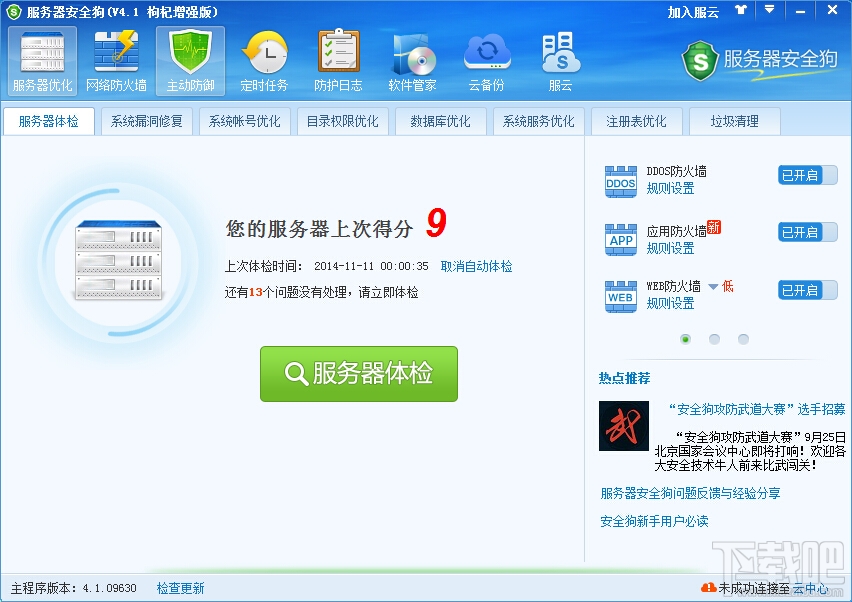The height and width of the screenshot is (602, 852).
Task: Click the 低 protection level label
Action: (x=728, y=286)
